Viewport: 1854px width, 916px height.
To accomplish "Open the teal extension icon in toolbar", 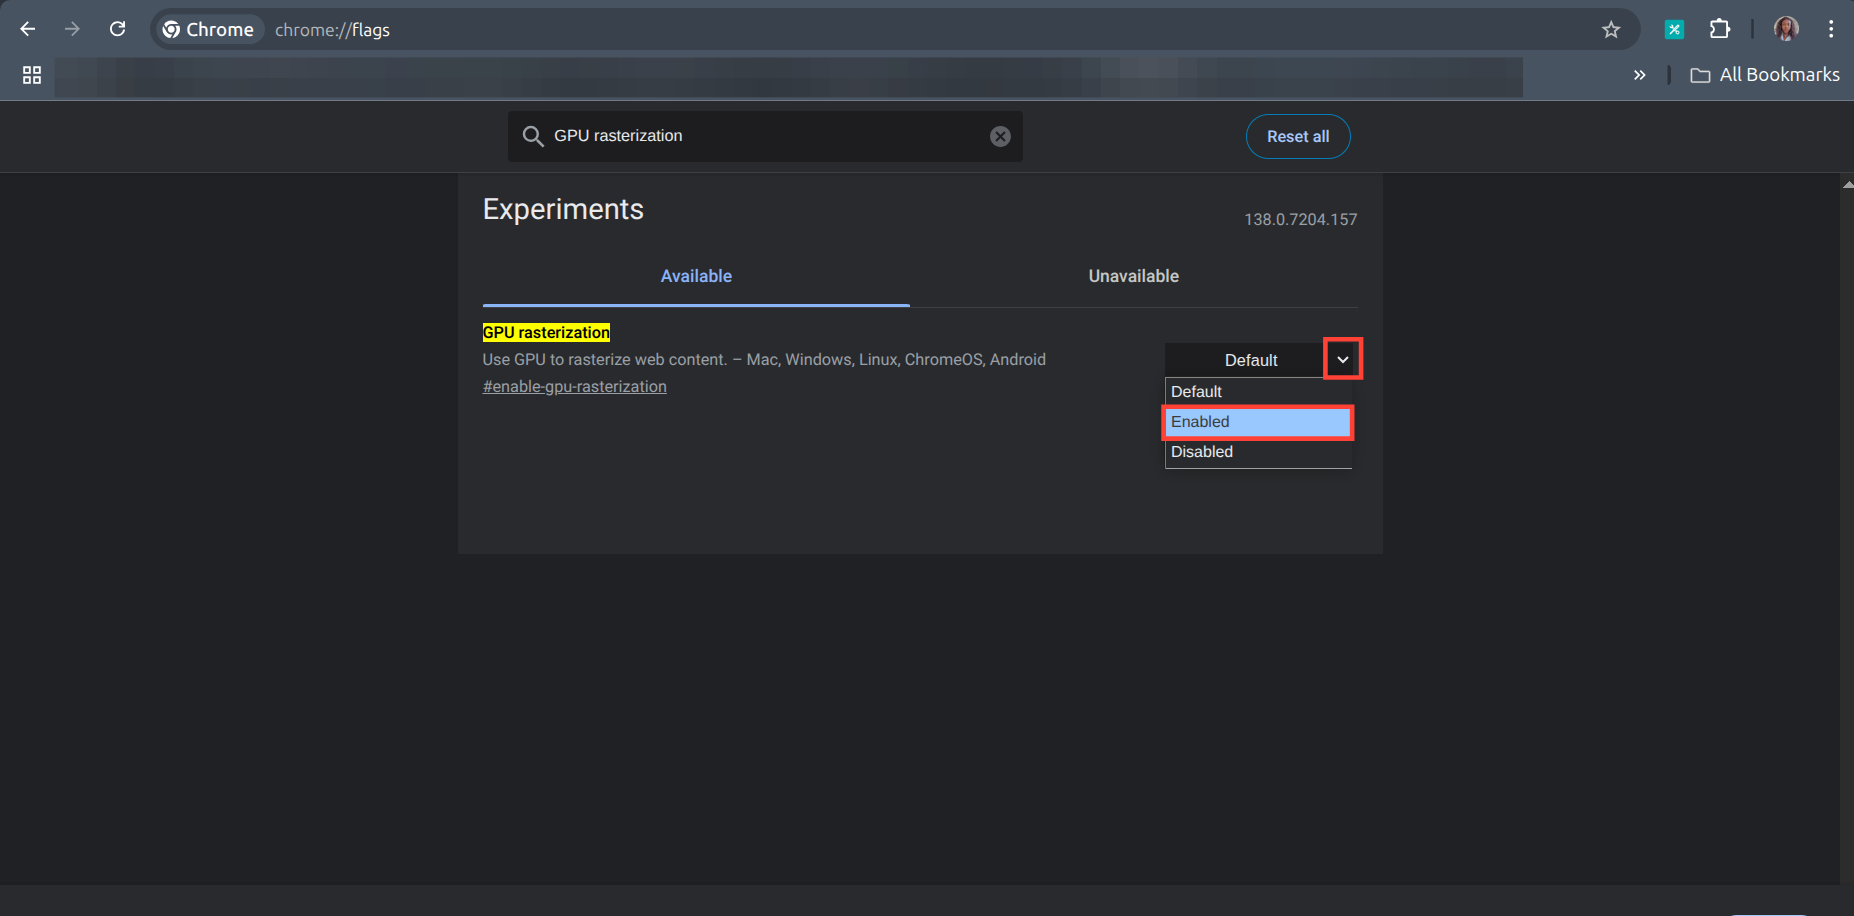I will tap(1673, 30).
